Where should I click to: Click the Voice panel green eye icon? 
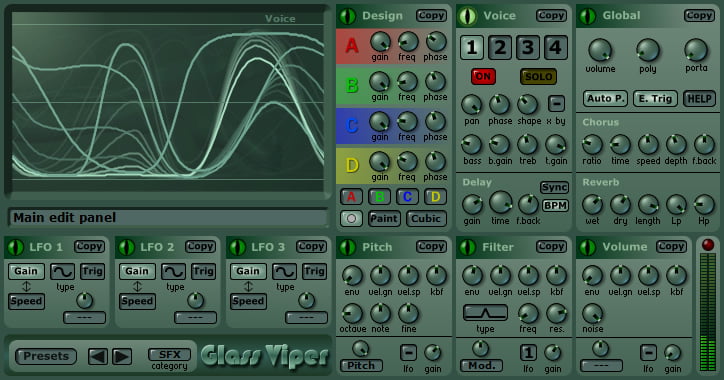[x=468, y=16]
